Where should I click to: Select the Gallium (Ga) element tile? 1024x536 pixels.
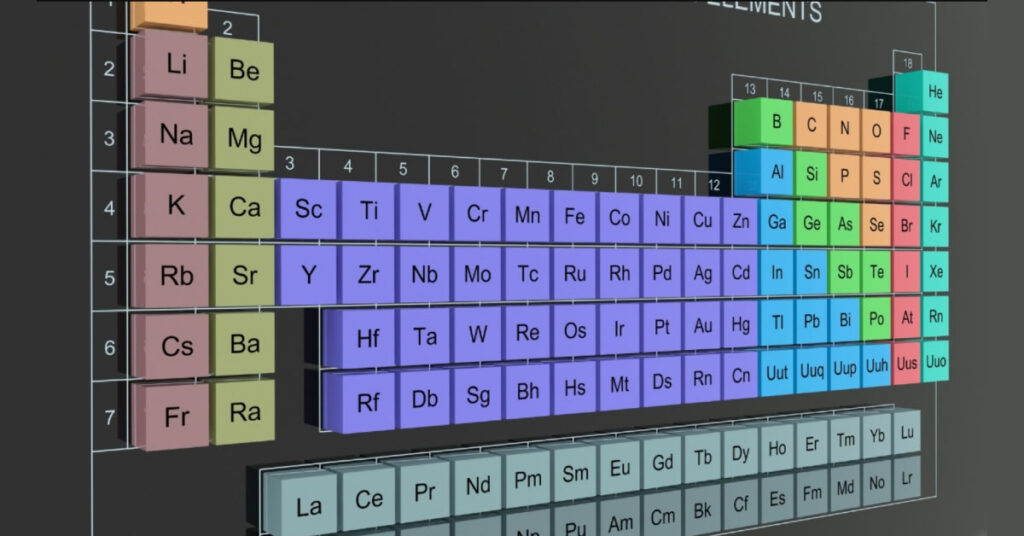click(x=776, y=223)
